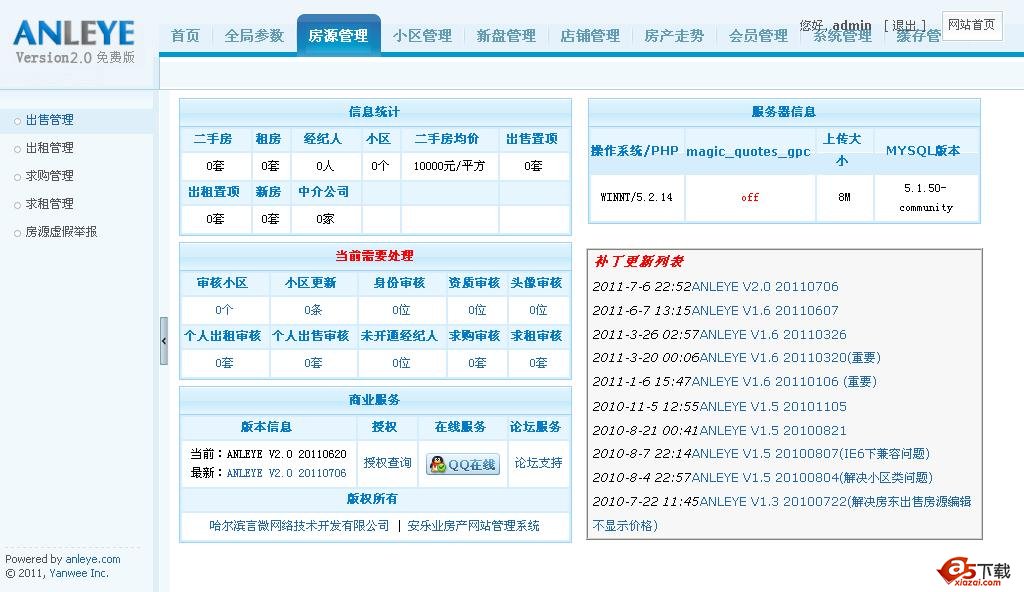The image size is (1024, 592).
Task: Open patch ANLEYE V1.6 20110607 entry
Action: (765, 311)
